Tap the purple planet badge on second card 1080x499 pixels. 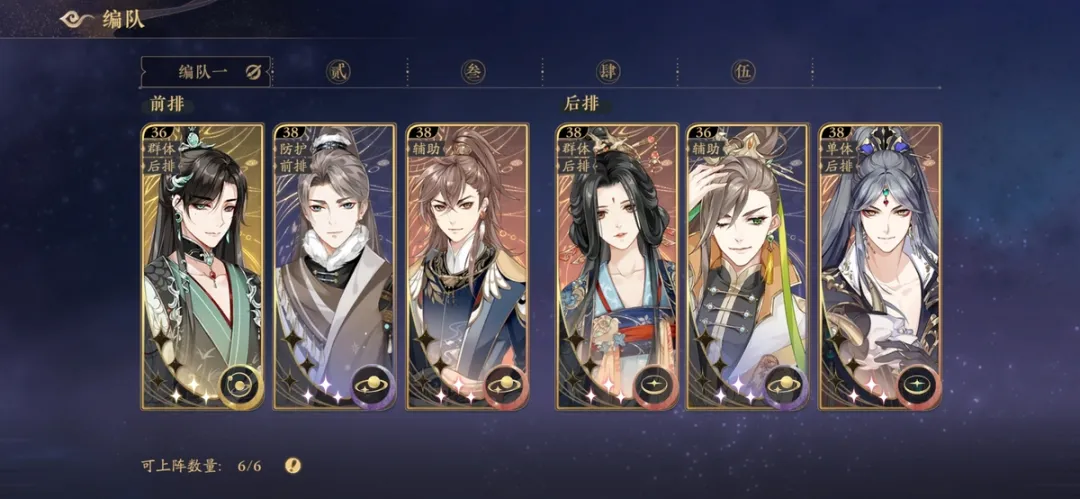click(373, 385)
